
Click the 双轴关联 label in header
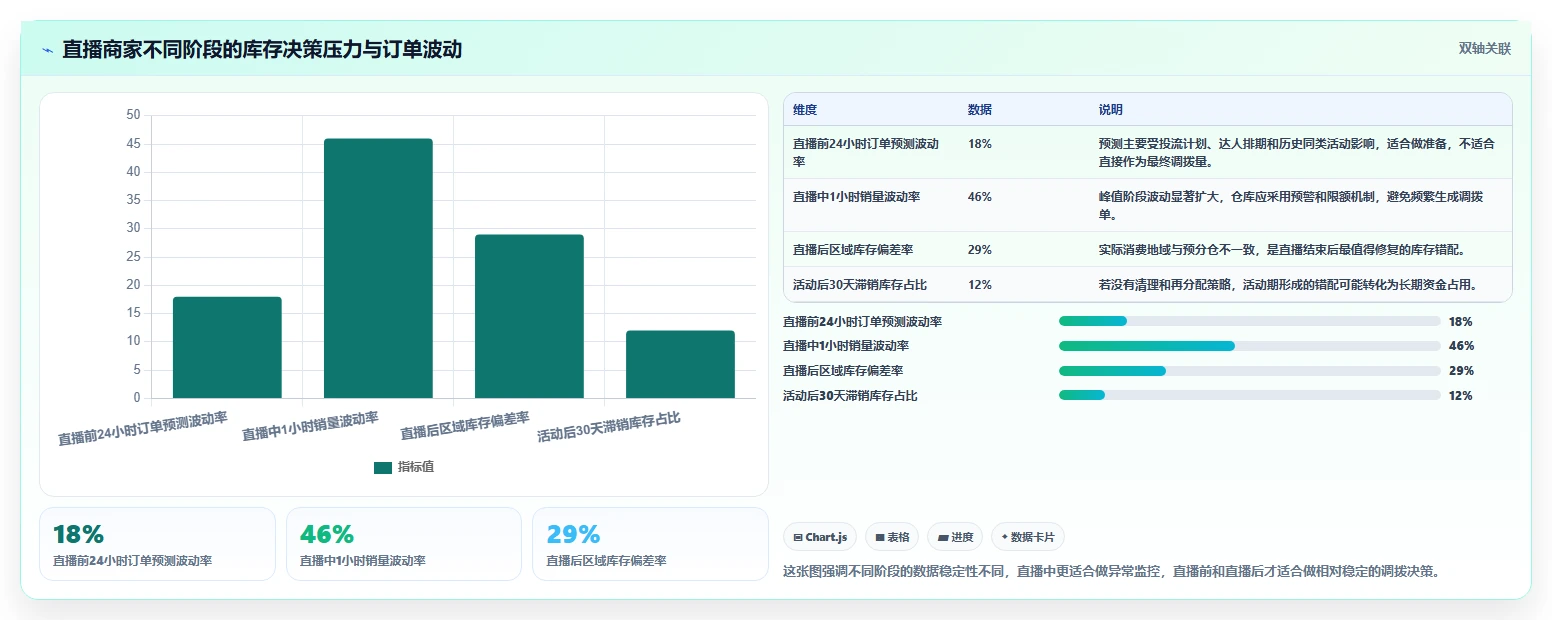(1484, 48)
